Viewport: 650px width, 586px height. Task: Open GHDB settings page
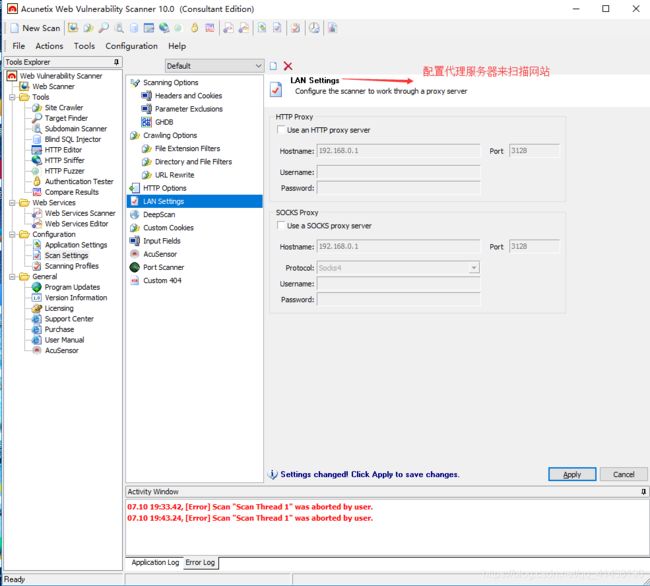click(x=164, y=122)
